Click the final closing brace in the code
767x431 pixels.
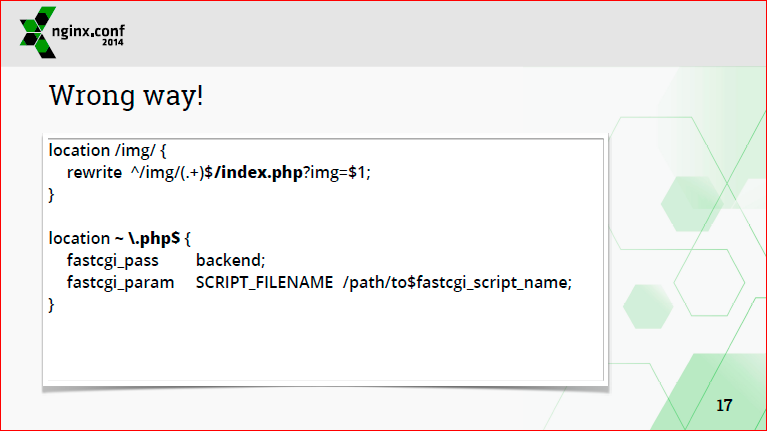pos(52,304)
